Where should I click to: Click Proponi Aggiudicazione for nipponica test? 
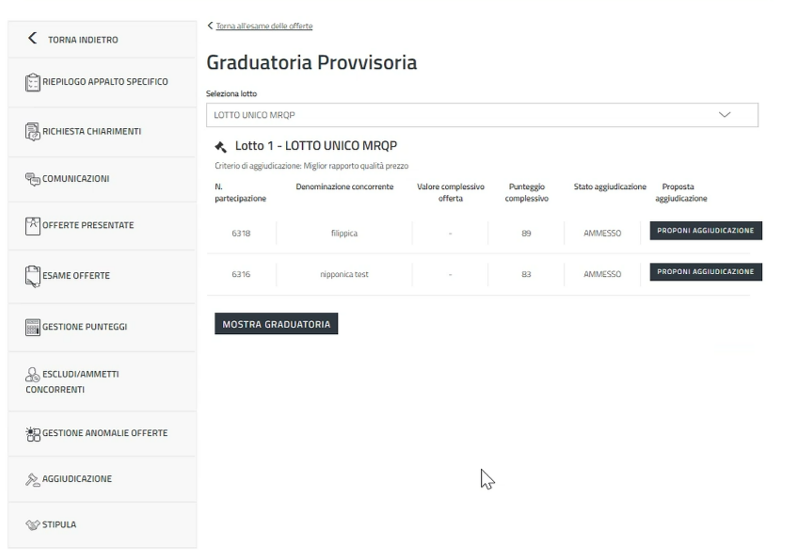(706, 272)
